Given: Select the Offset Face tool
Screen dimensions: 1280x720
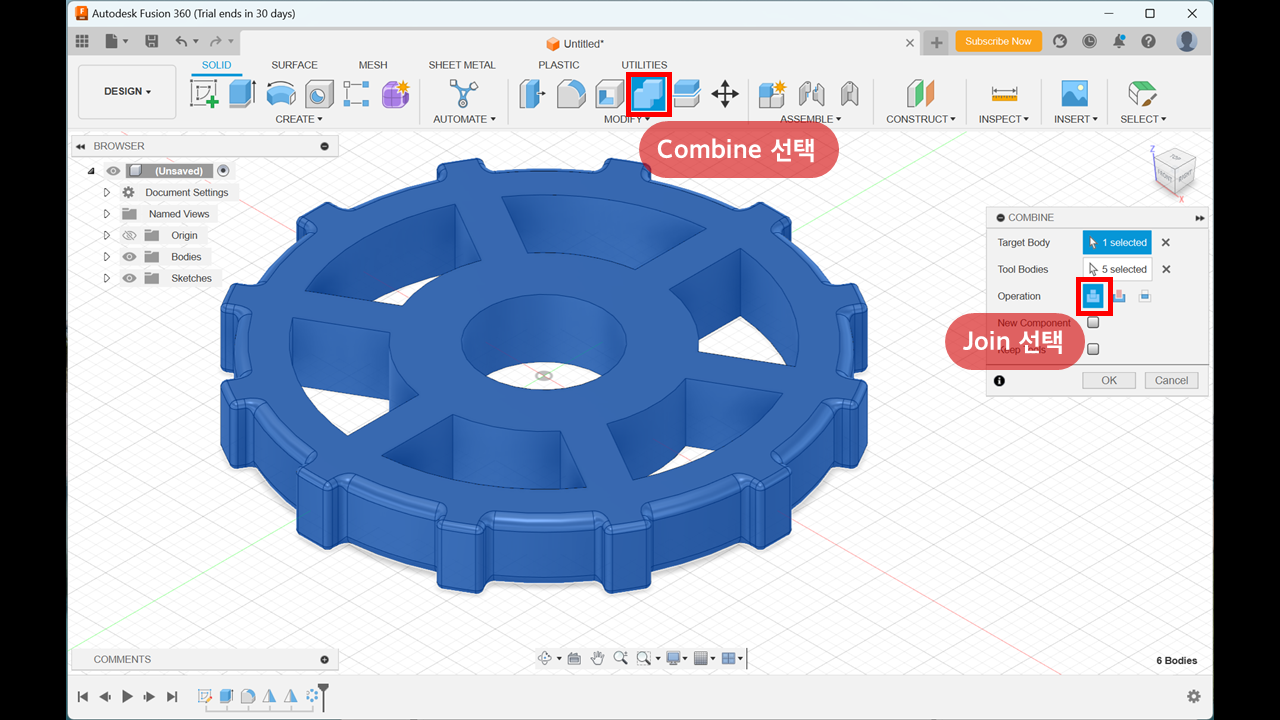Looking at the screenshot, I should click(686, 94).
